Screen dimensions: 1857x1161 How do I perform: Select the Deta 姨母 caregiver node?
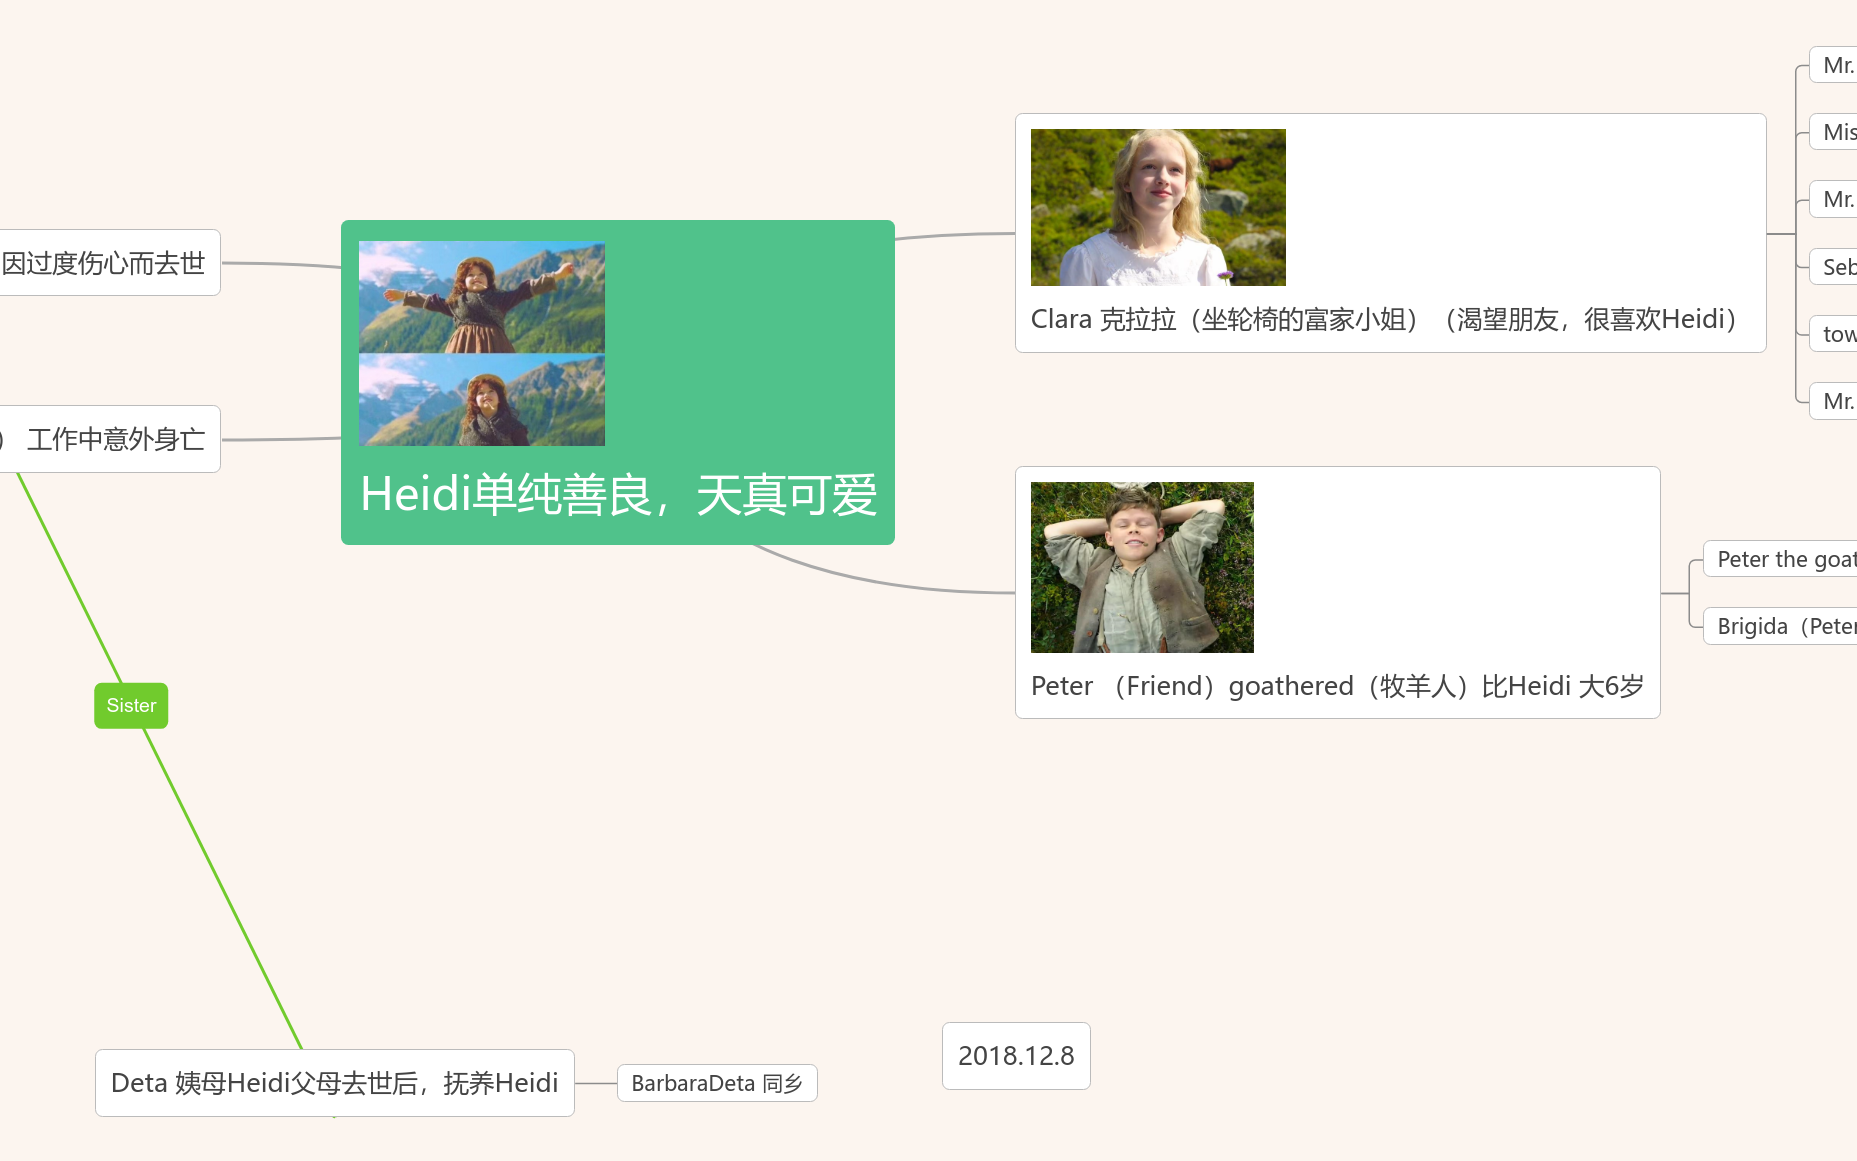[x=334, y=1082]
